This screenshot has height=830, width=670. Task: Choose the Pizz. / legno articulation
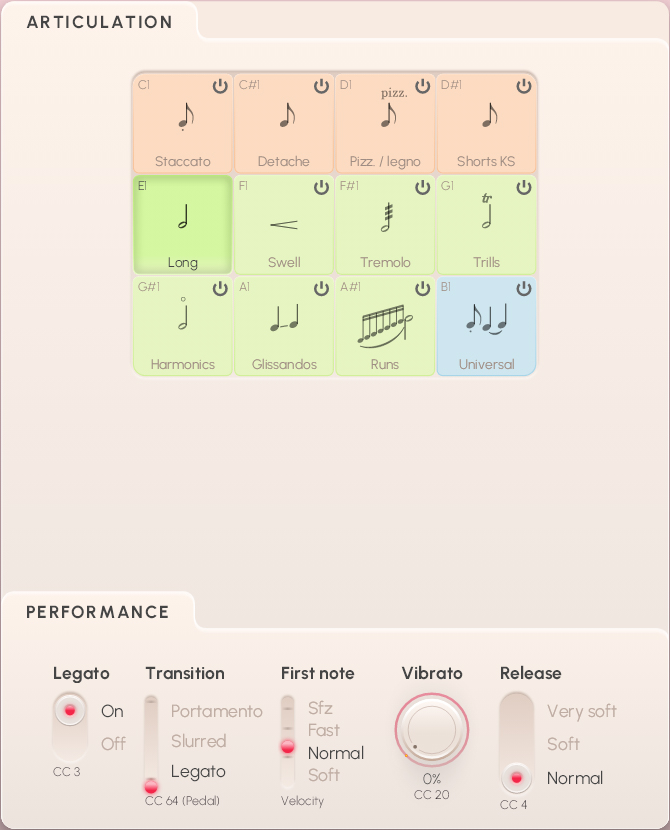coord(386,116)
